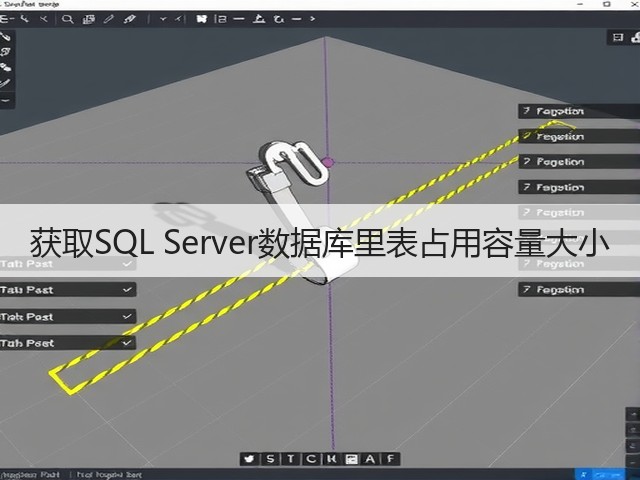Expand the last Tab Post dropdown chevron
Viewport: 640px width, 480px height.
coord(127,342)
